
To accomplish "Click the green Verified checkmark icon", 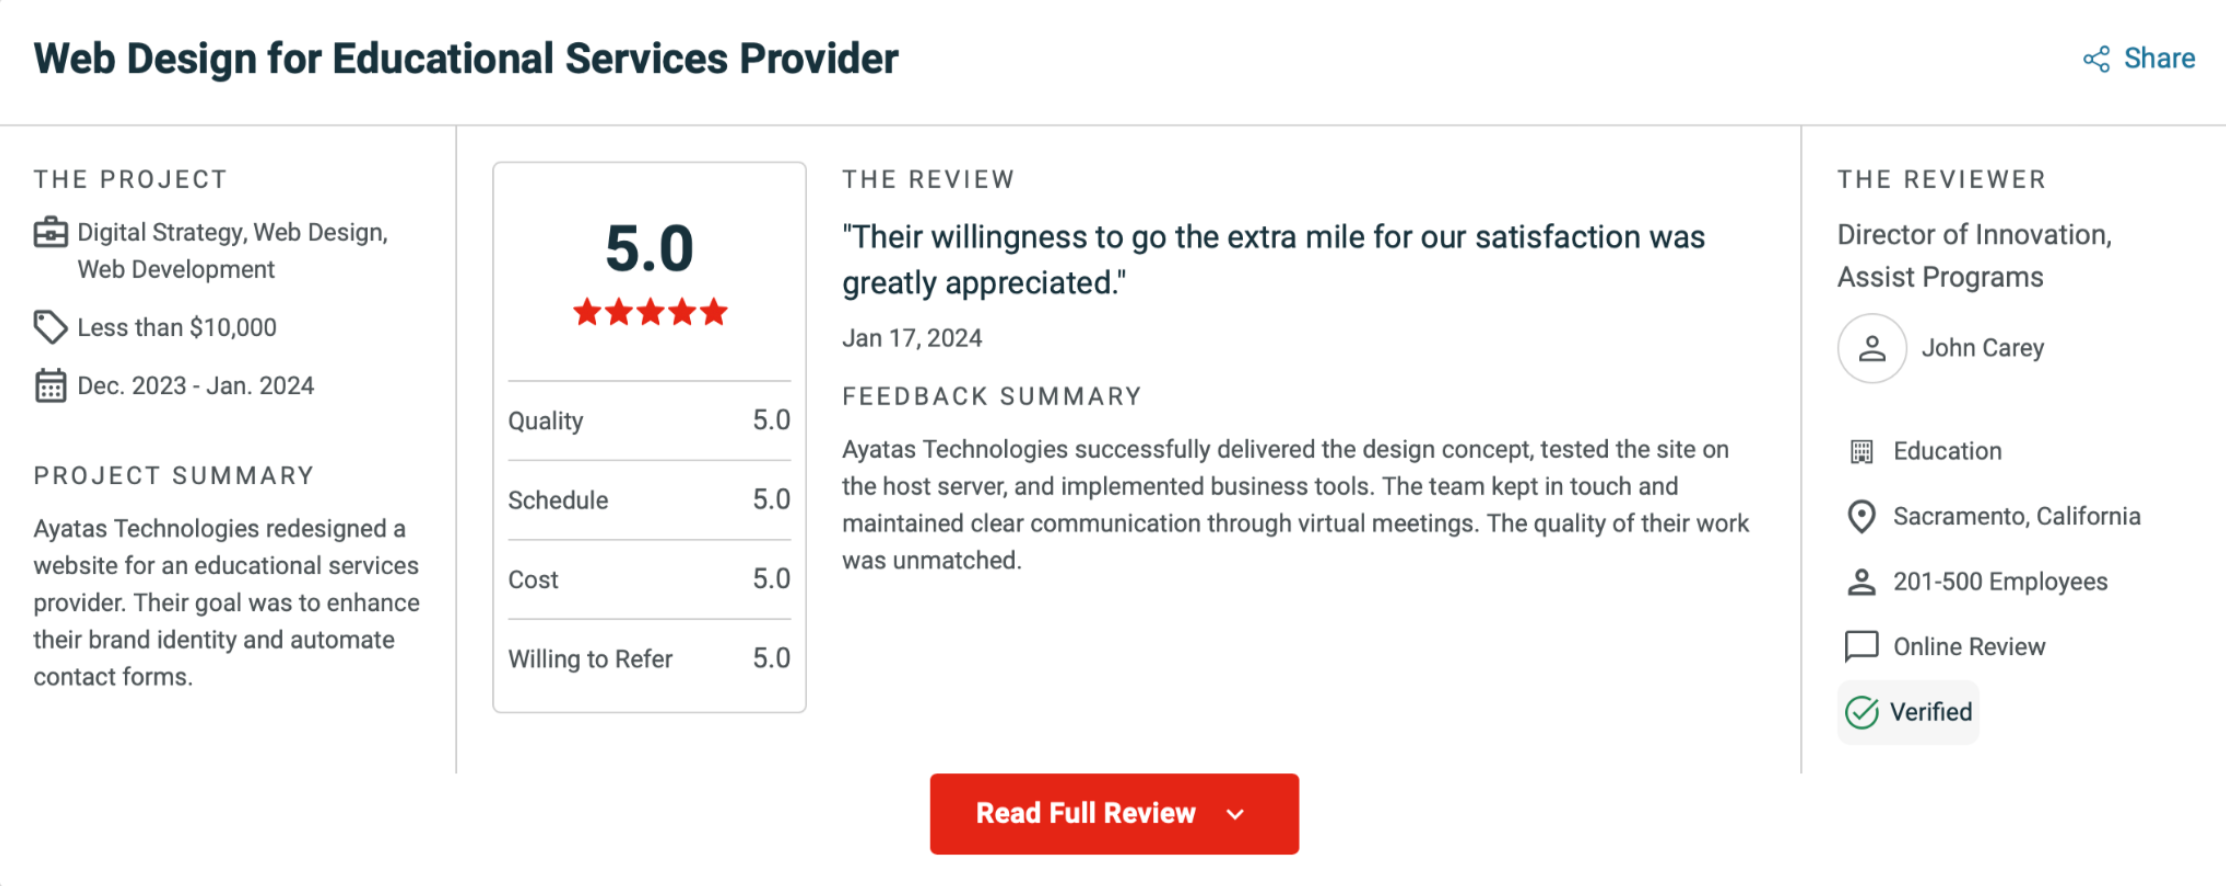I will point(1861,712).
